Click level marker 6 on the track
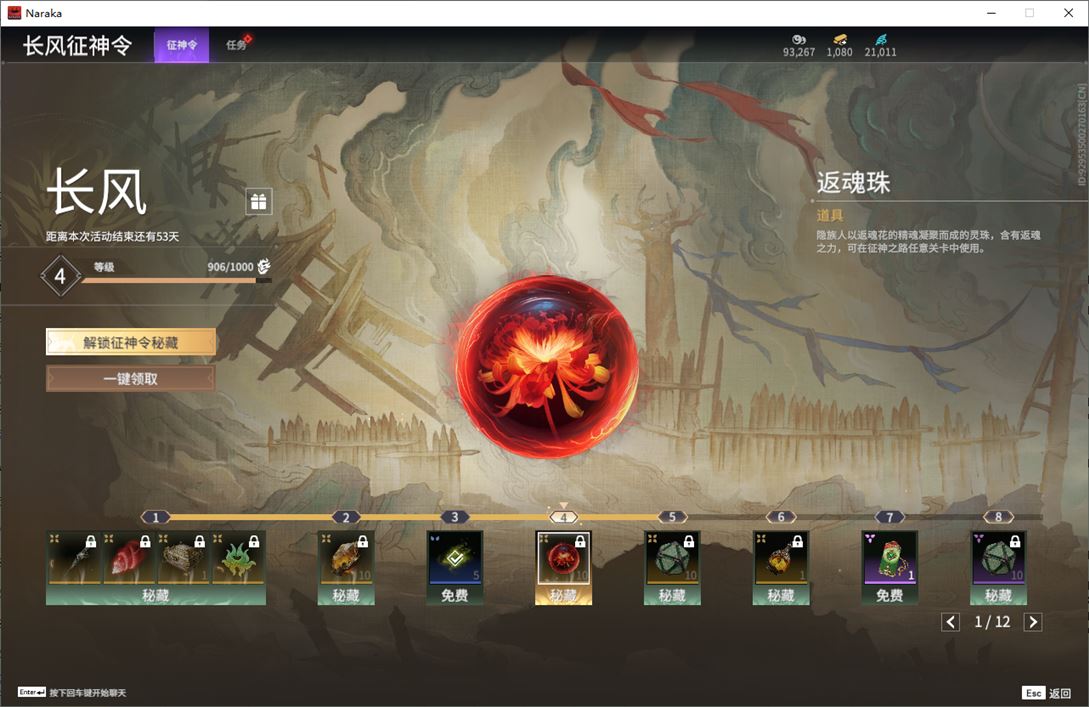Viewport: 1089px width, 707px height. pyautogui.click(x=781, y=517)
